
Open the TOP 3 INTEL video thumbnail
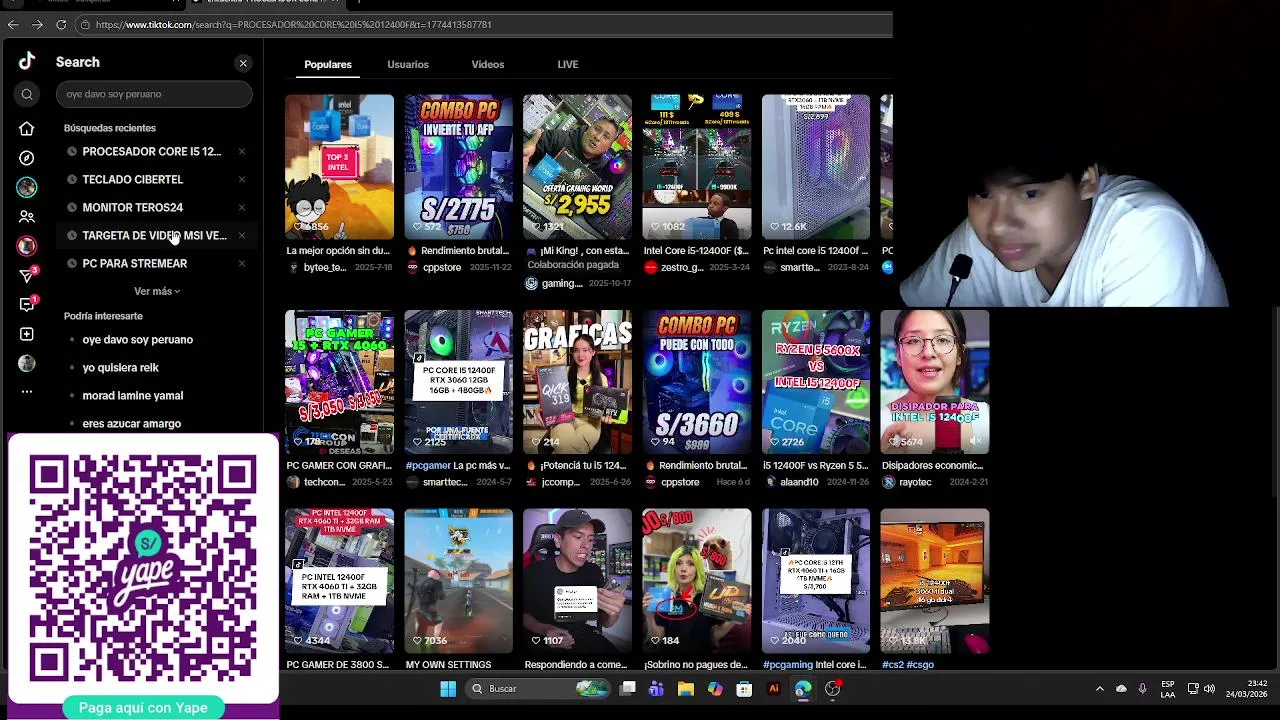click(339, 167)
